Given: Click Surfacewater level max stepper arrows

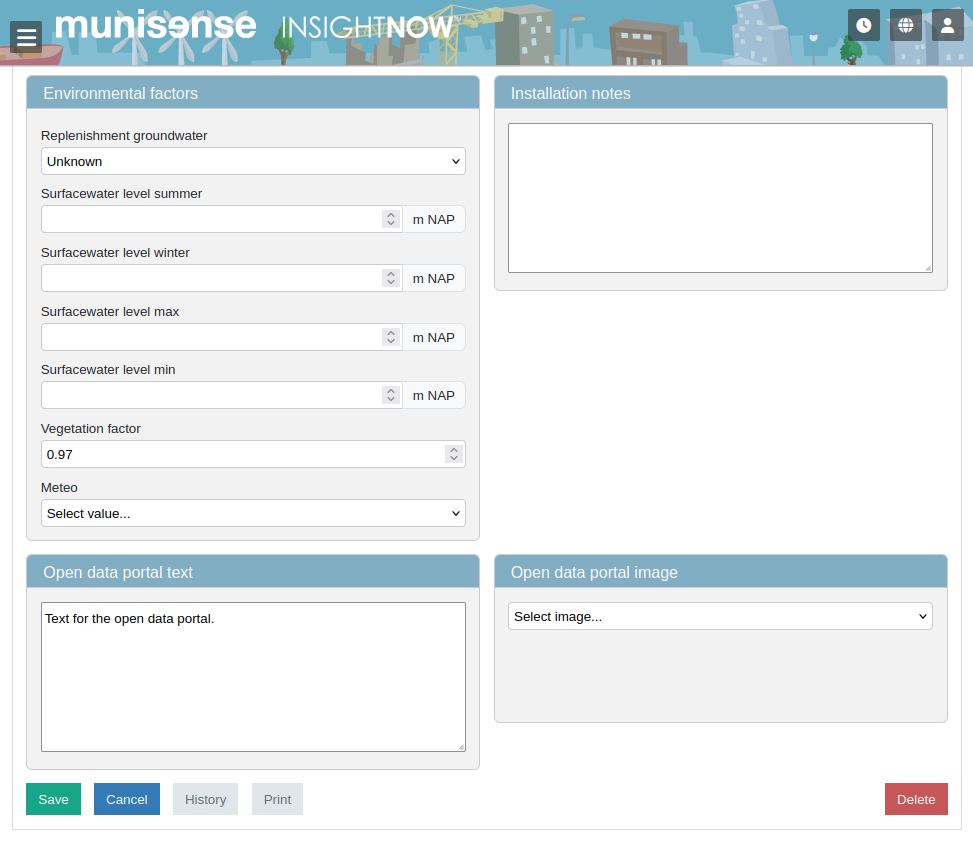Looking at the screenshot, I should click(x=390, y=337).
